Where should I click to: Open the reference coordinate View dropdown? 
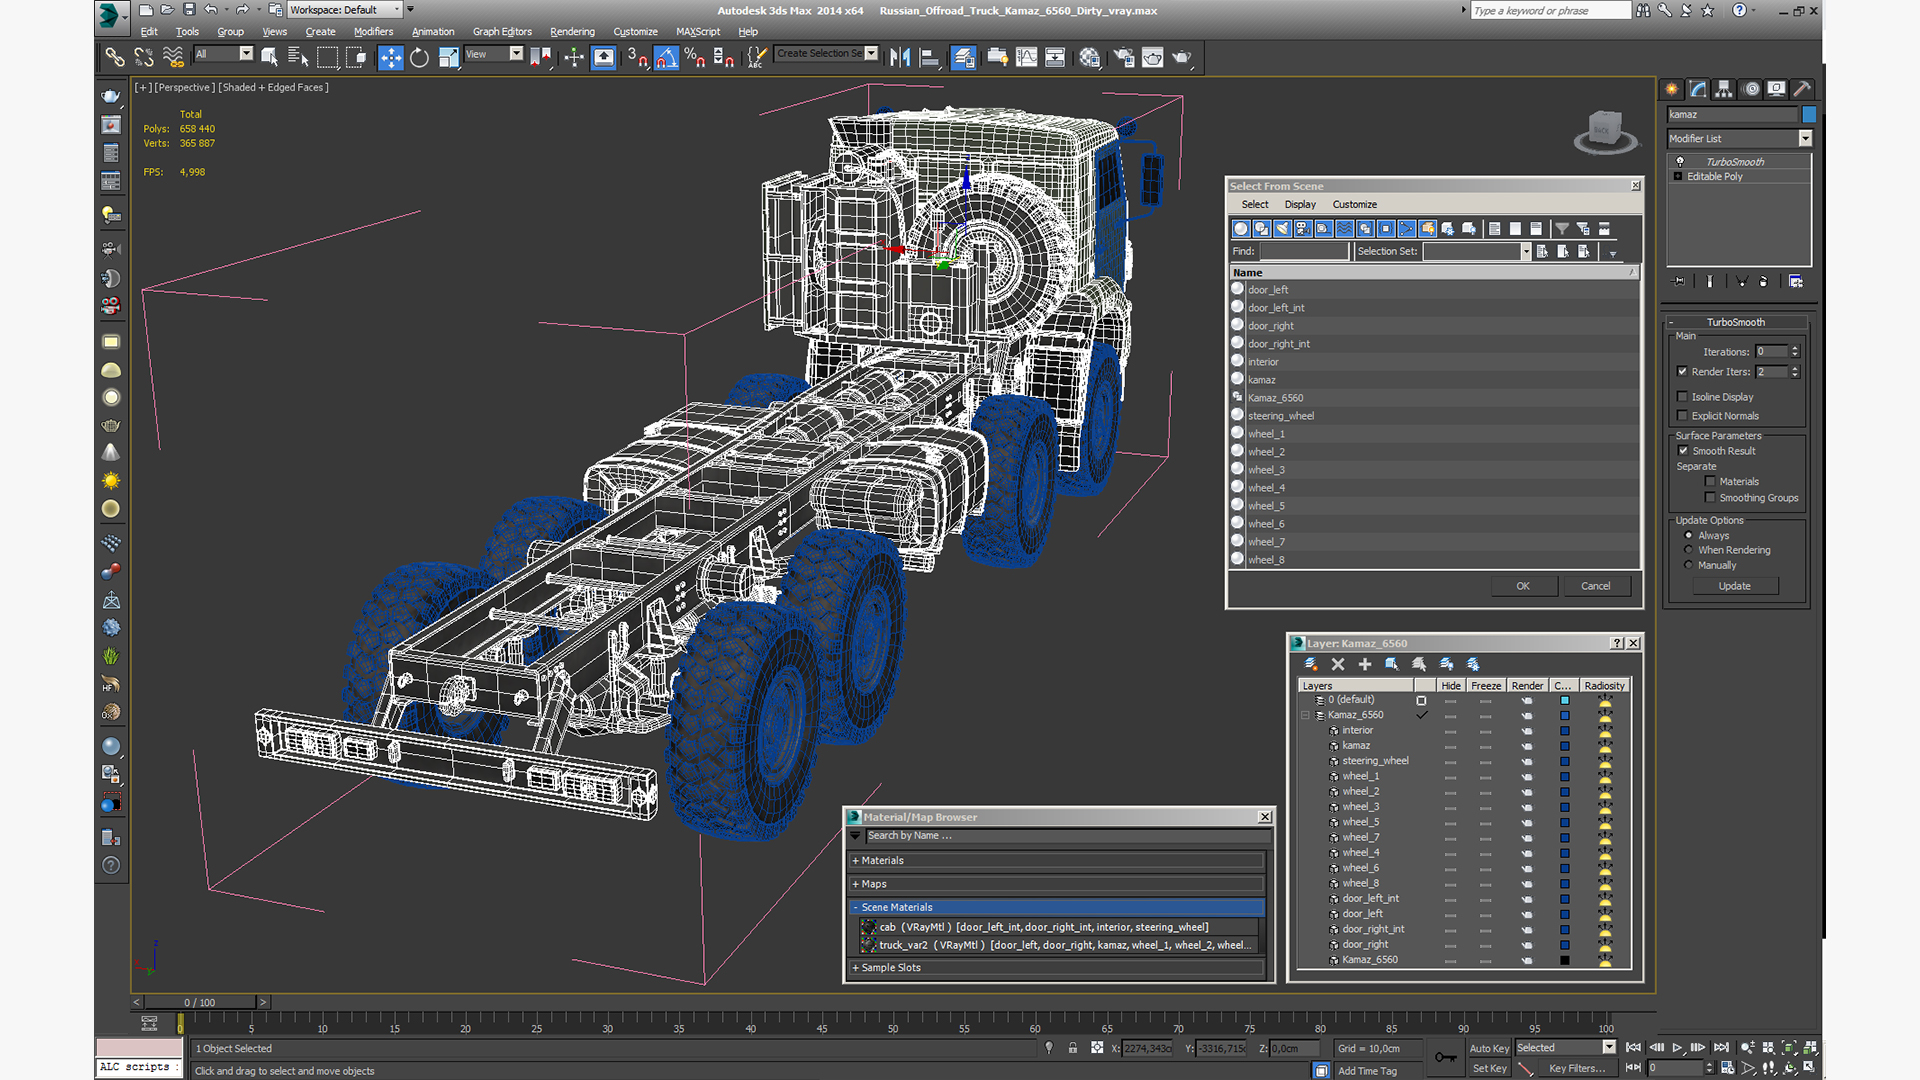[x=494, y=54]
